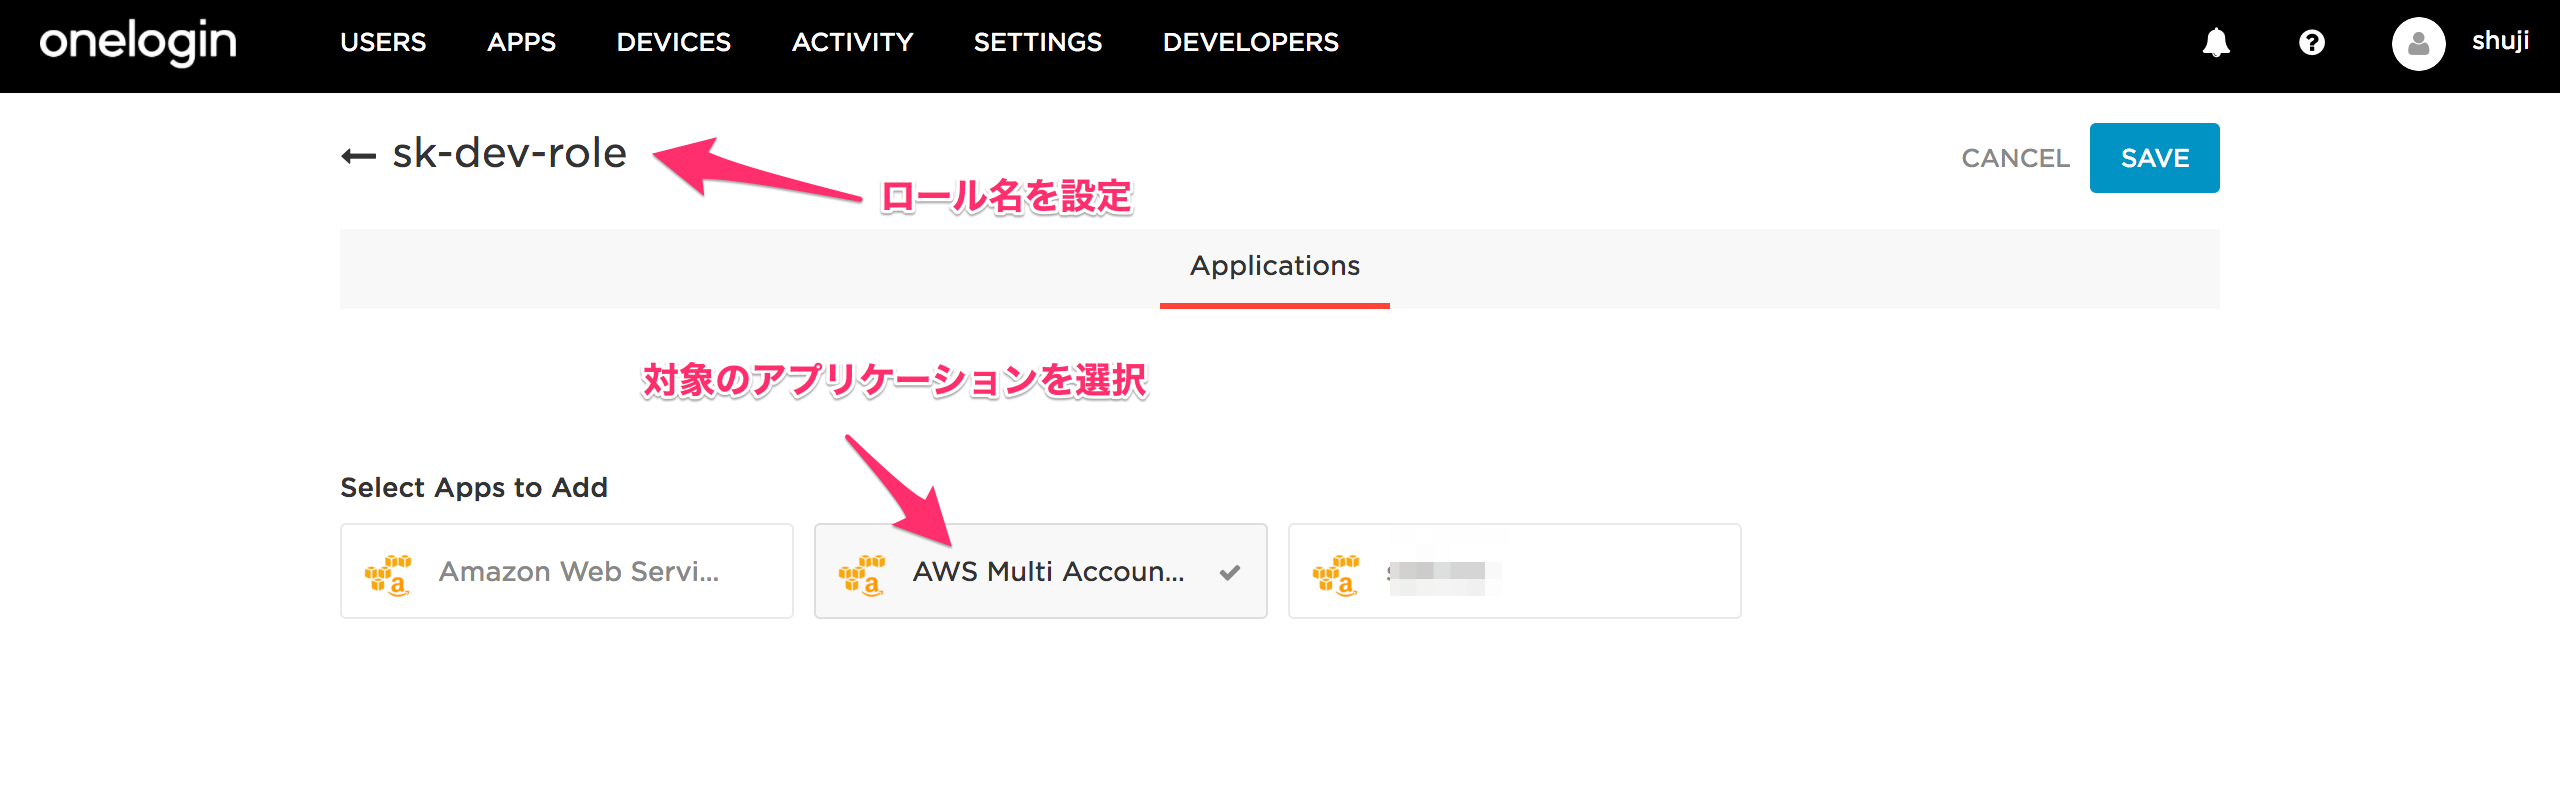Open the SETTINGS menu
The width and height of the screenshot is (2560, 790).
(1038, 42)
